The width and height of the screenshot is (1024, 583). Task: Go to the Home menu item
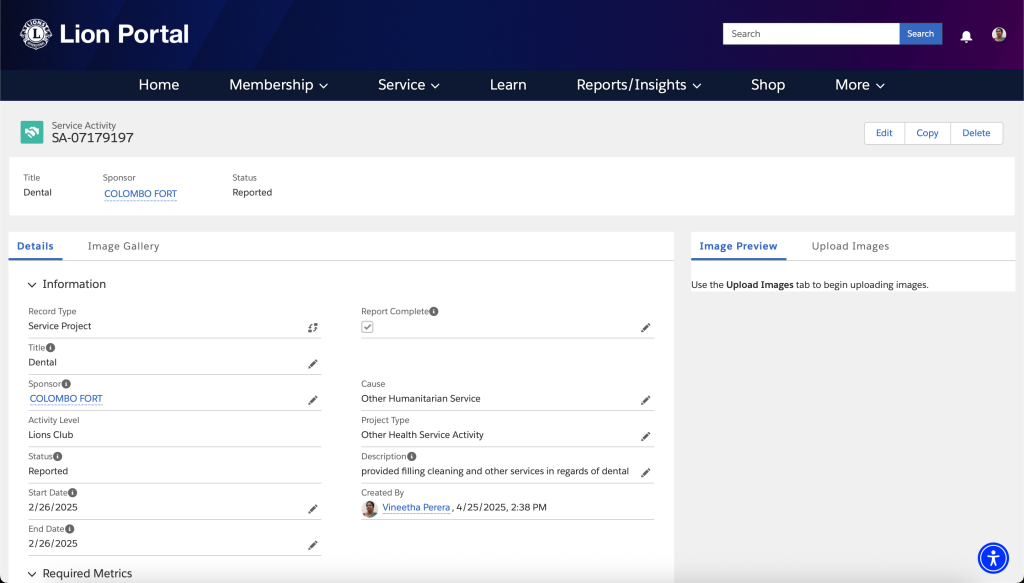point(159,85)
